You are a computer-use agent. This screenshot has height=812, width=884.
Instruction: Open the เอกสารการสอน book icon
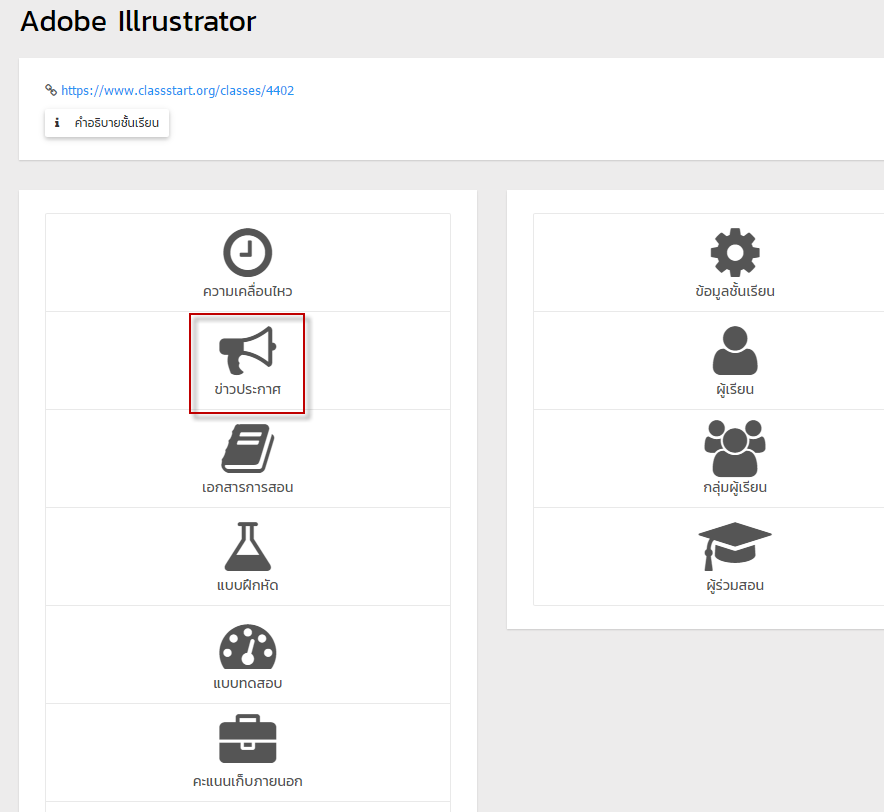(247, 448)
